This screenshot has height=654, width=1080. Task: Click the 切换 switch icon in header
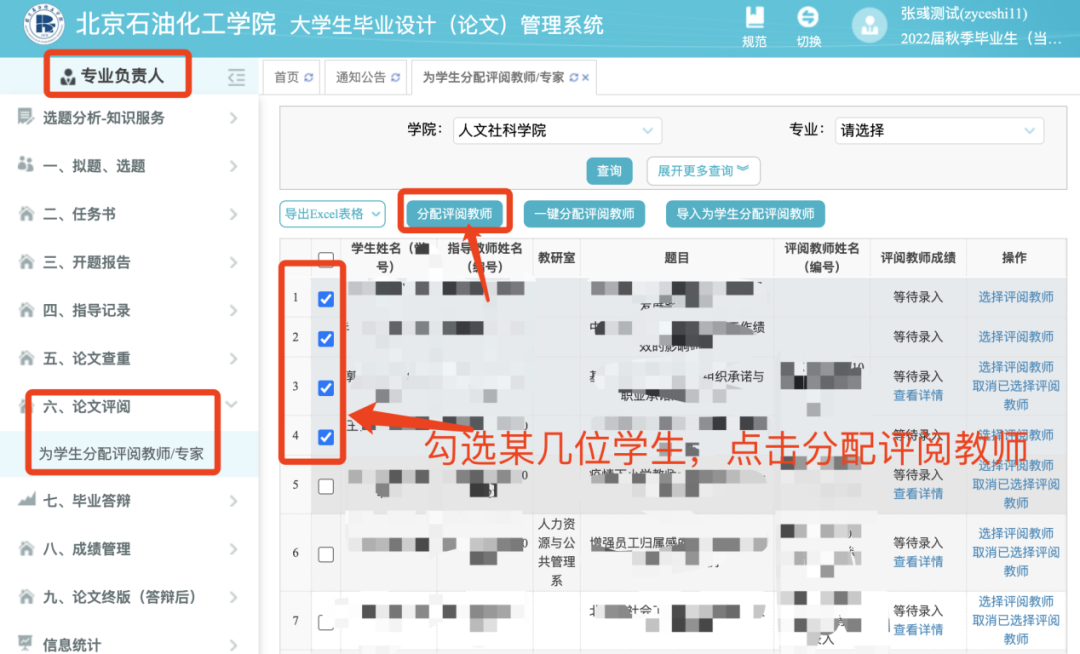click(x=808, y=18)
